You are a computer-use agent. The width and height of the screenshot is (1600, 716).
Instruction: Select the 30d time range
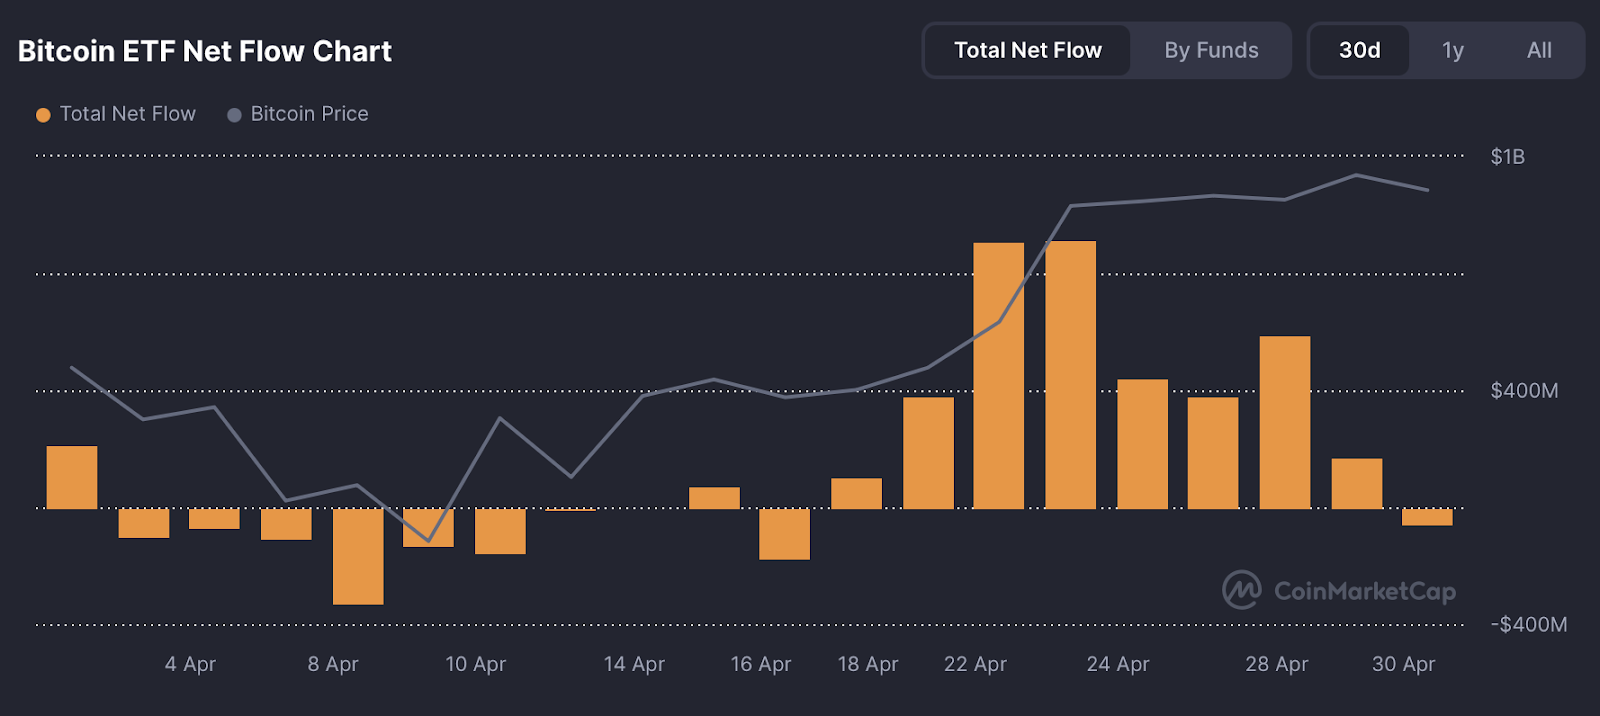[x=1359, y=50]
